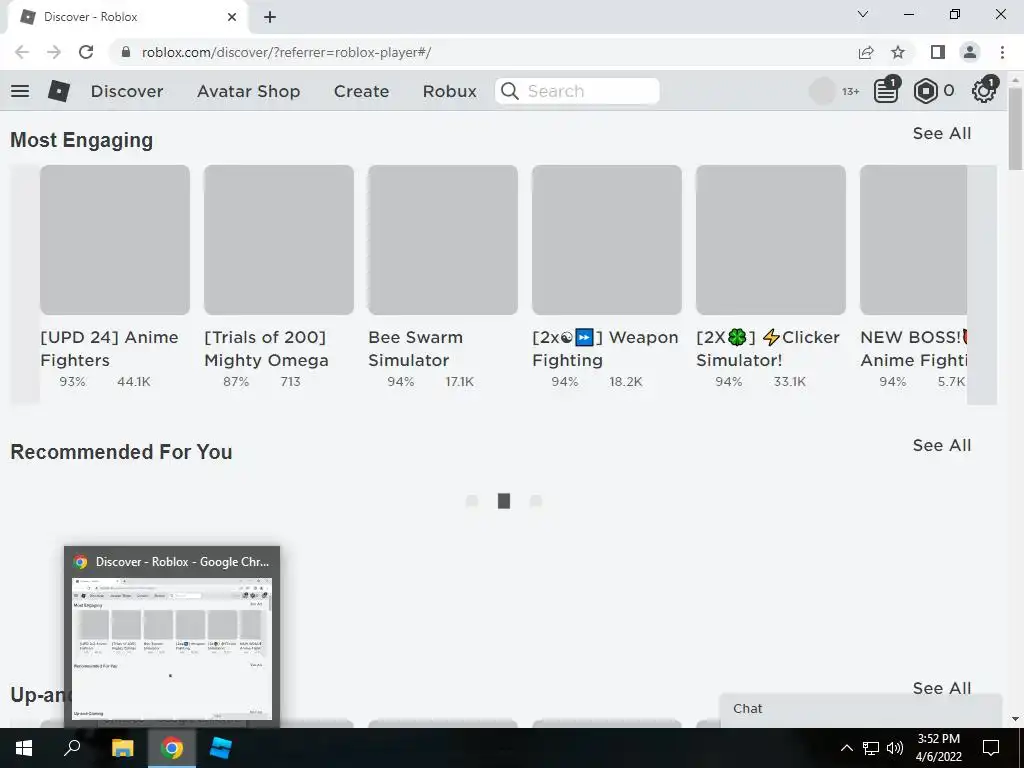Screen dimensions: 1024x768
Task: Open the settings gear icon in Roblox header
Action: pos(984,91)
